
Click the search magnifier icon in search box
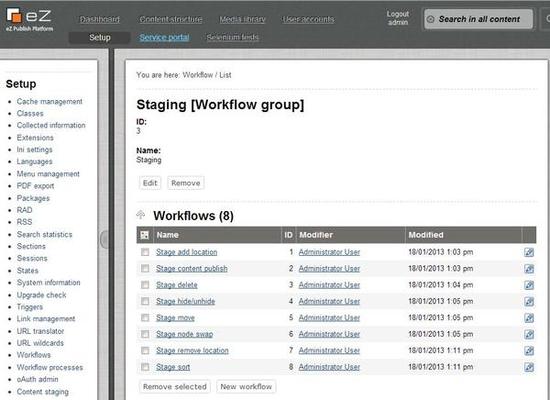pos(430,19)
